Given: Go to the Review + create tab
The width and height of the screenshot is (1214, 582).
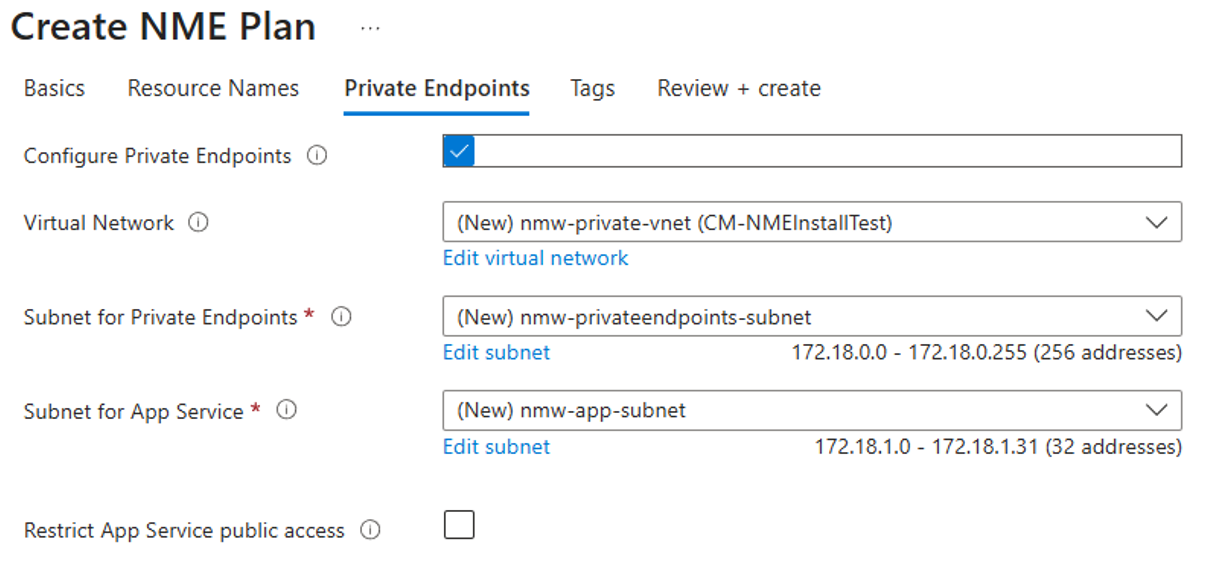Looking at the screenshot, I should (x=738, y=88).
